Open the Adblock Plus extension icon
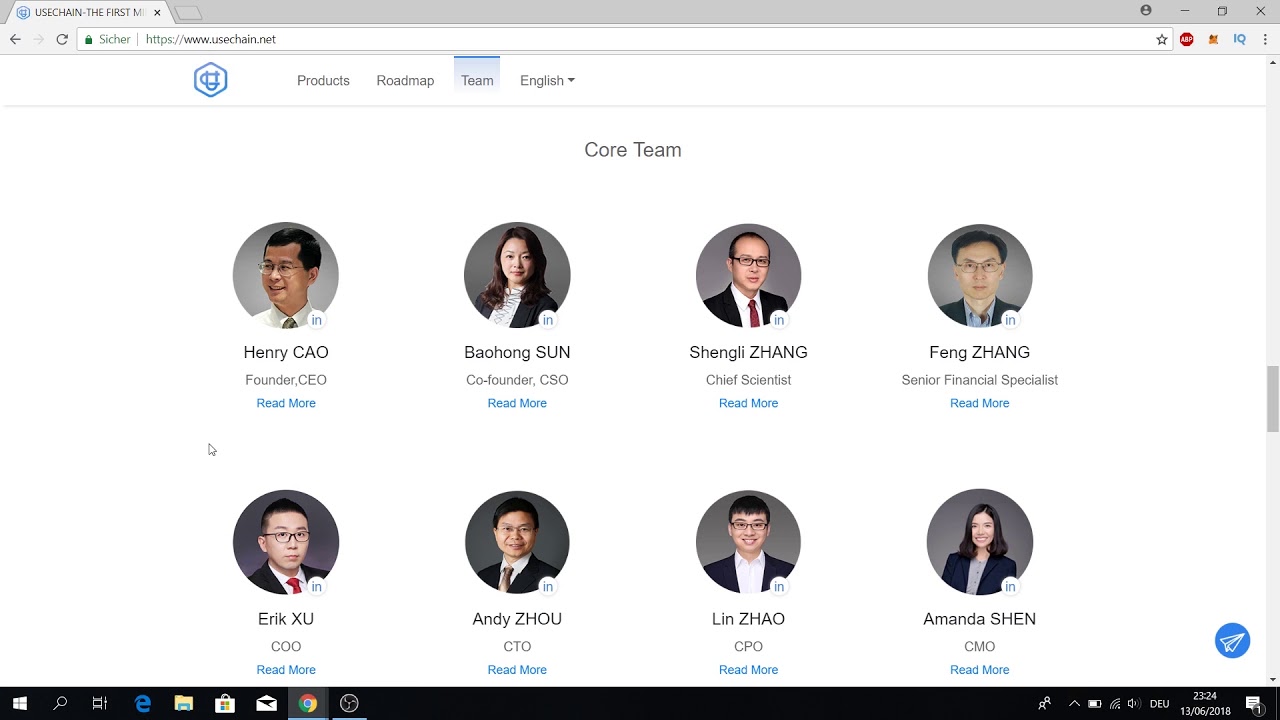 point(1187,40)
